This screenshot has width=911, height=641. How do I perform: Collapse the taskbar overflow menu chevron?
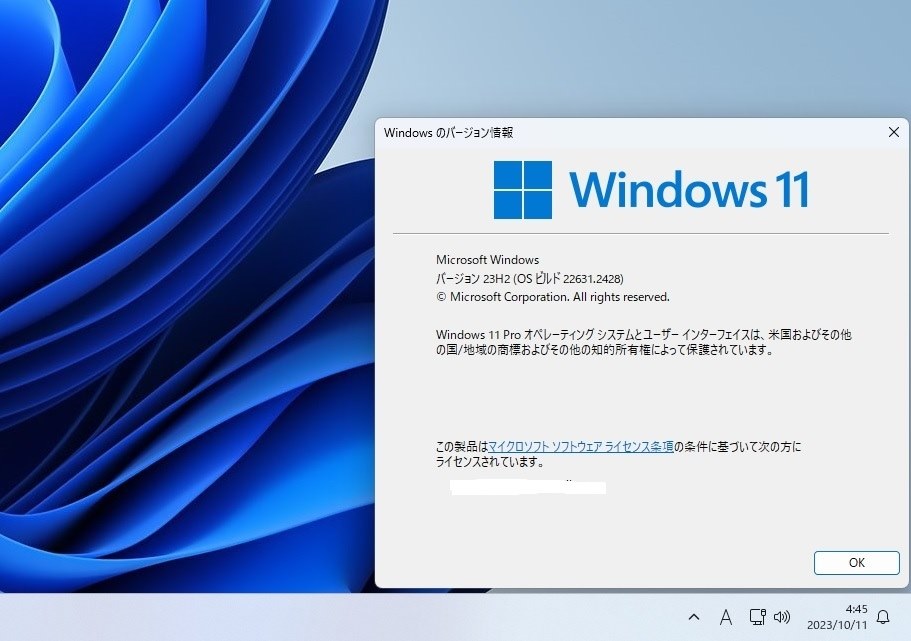[x=694, y=617]
